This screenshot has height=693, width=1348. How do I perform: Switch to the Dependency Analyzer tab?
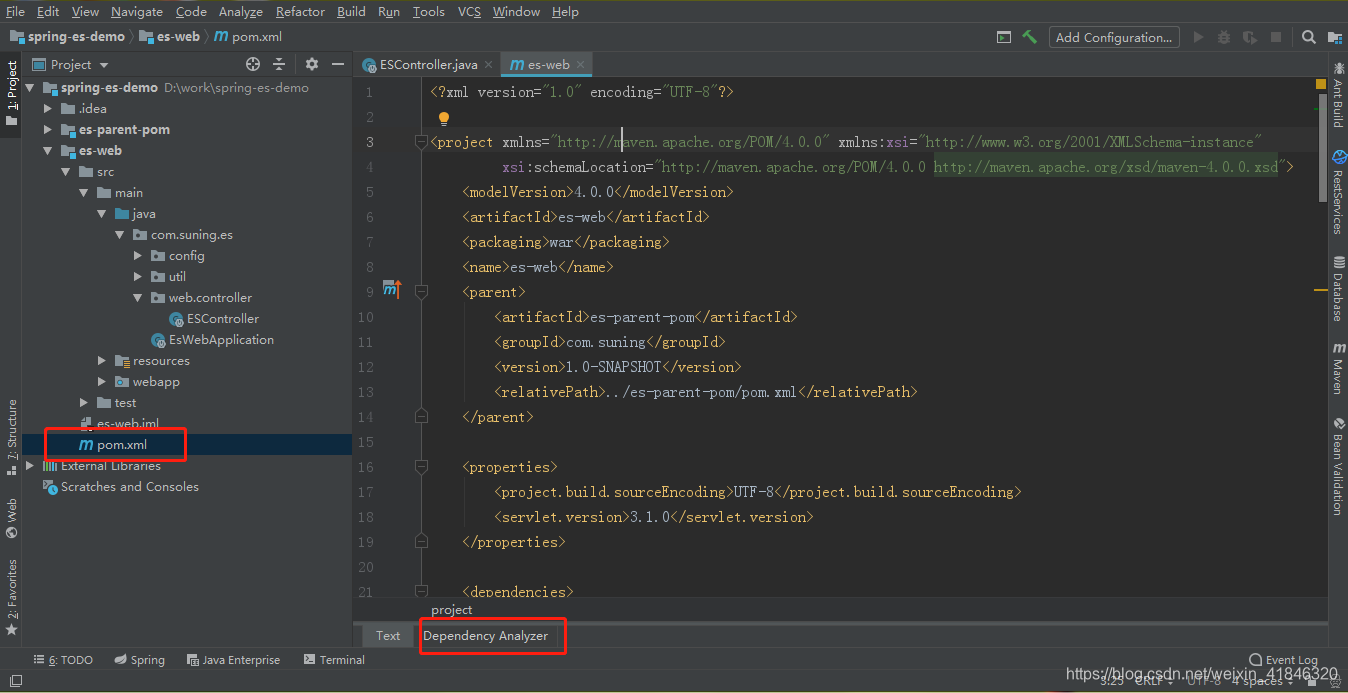click(485, 636)
